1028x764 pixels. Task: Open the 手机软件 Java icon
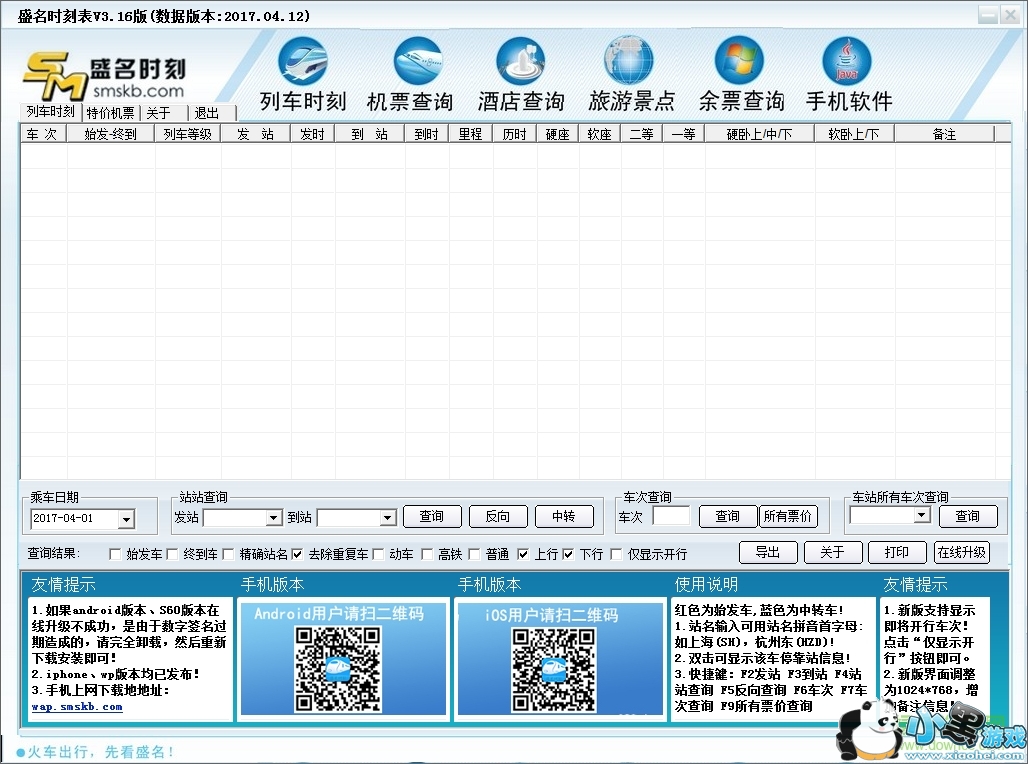pyautogui.click(x=847, y=62)
